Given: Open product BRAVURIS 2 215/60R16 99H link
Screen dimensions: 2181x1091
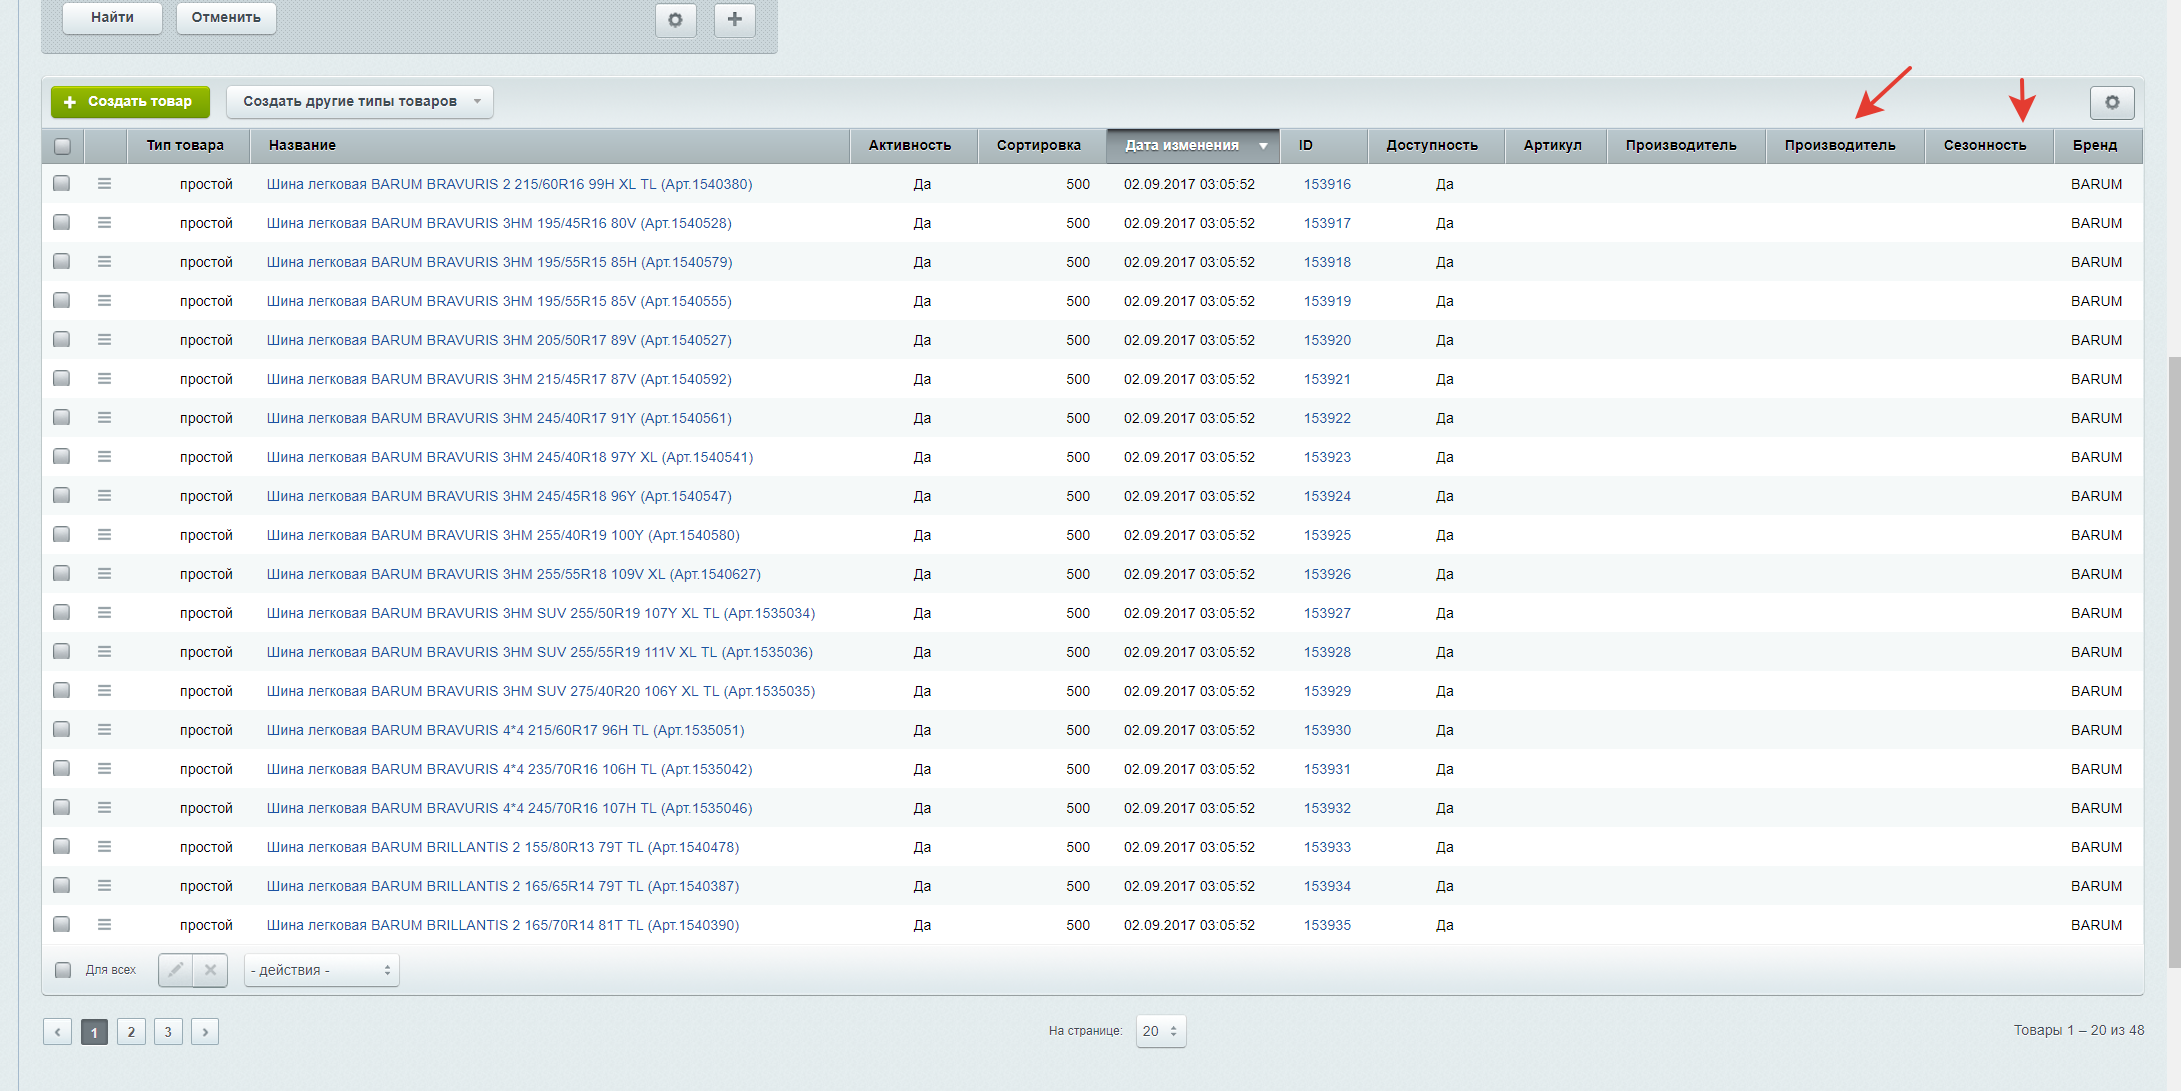Looking at the screenshot, I should [x=509, y=184].
